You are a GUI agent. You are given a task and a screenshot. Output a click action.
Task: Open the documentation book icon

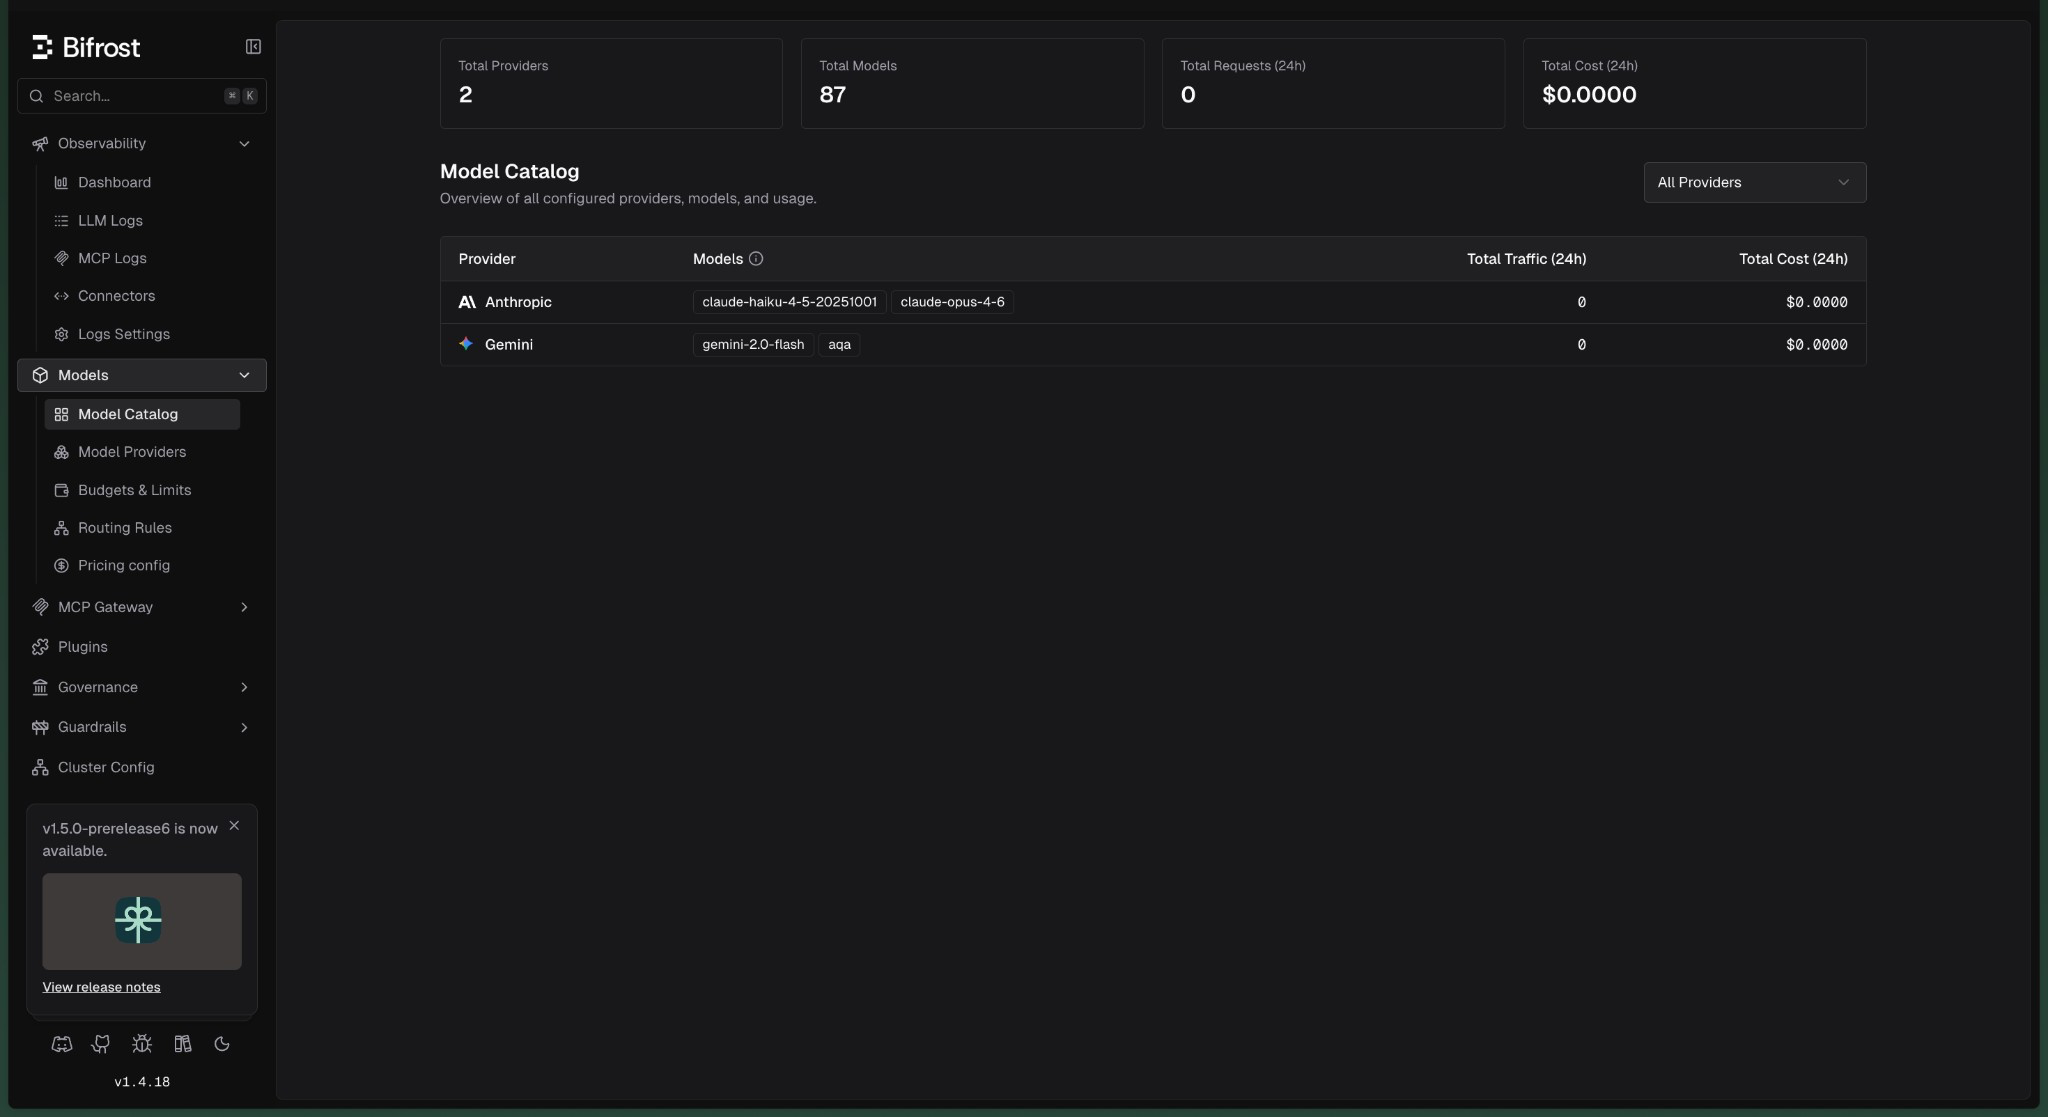182,1044
